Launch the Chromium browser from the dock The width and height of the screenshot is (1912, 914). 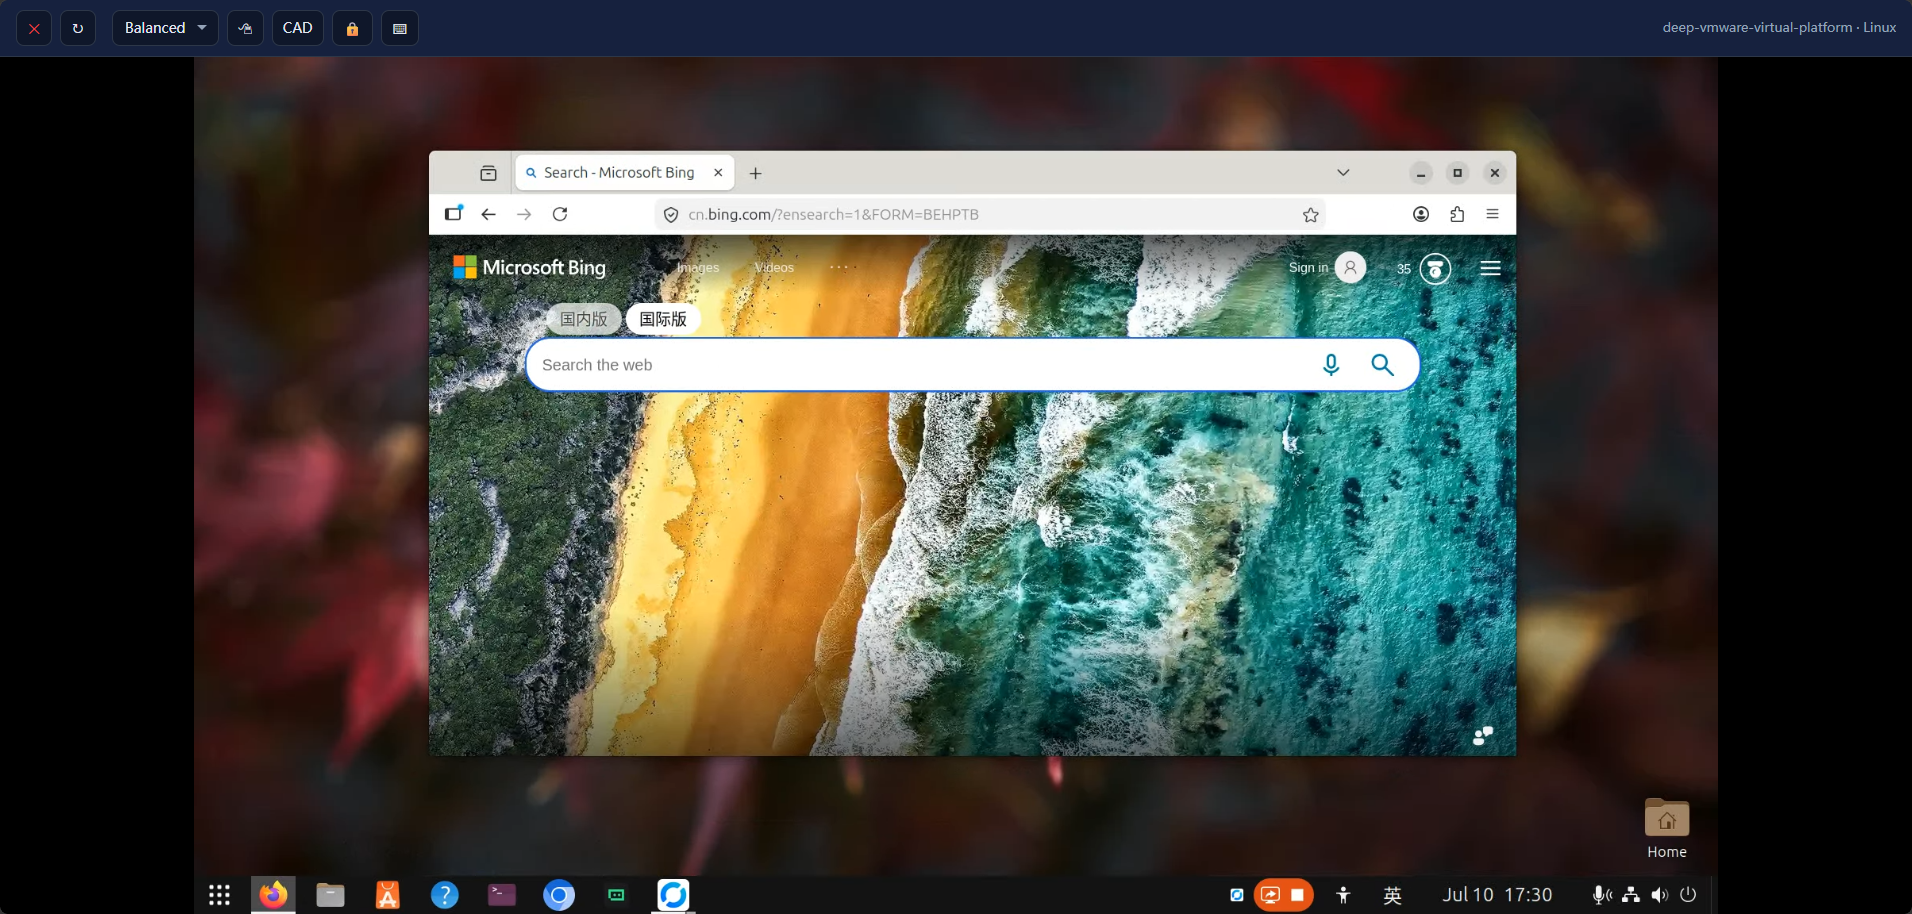(559, 895)
